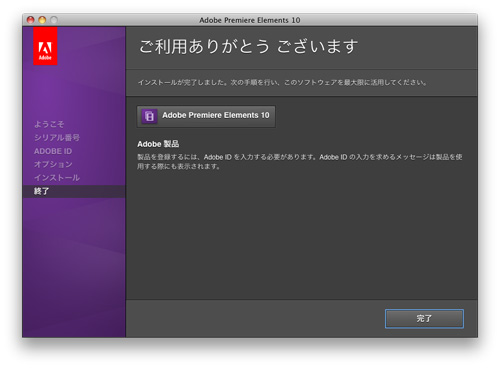The height and width of the screenshot is (368, 500).
Task: Click the ご利用ありがとうございます heading
Action: [248, 46]
